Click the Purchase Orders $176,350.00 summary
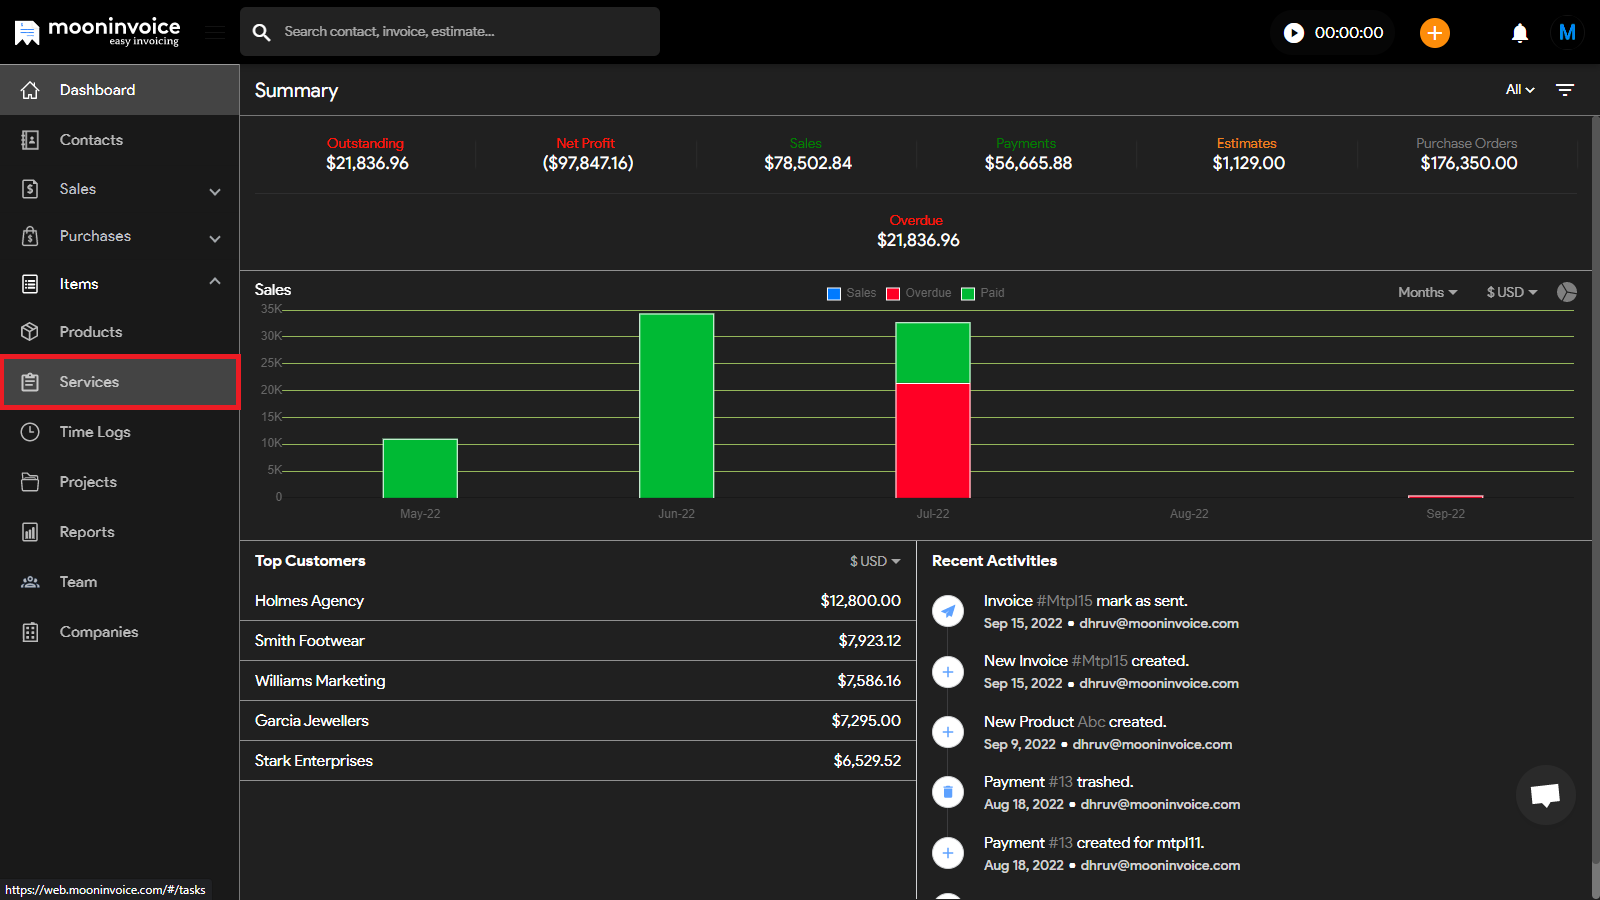Image resolution: width=1600 pixels, height=900 pixels. (x=1468, y=154)
